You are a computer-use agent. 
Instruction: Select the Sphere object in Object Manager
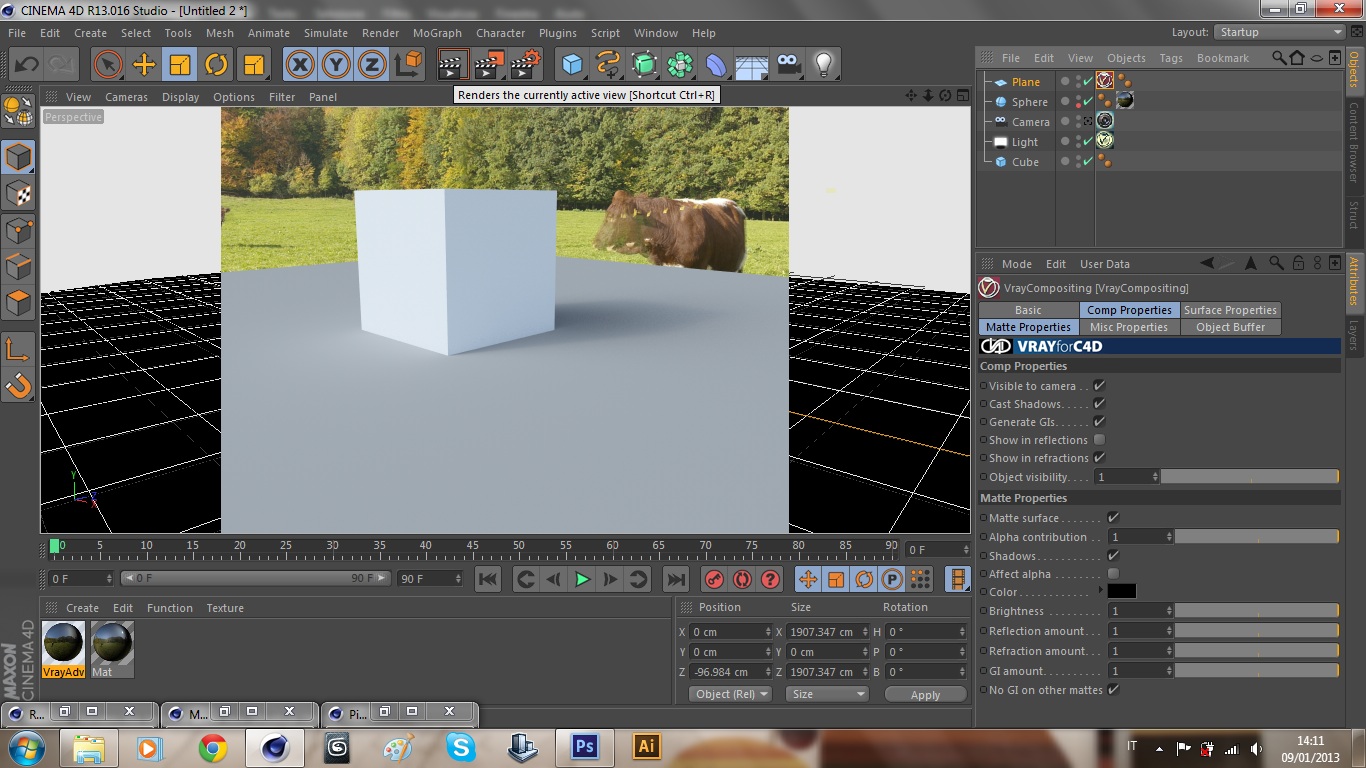click(1029, 102)
